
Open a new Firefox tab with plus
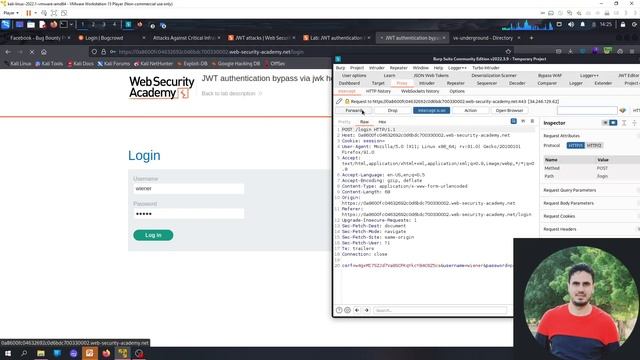tap(531, 38)
